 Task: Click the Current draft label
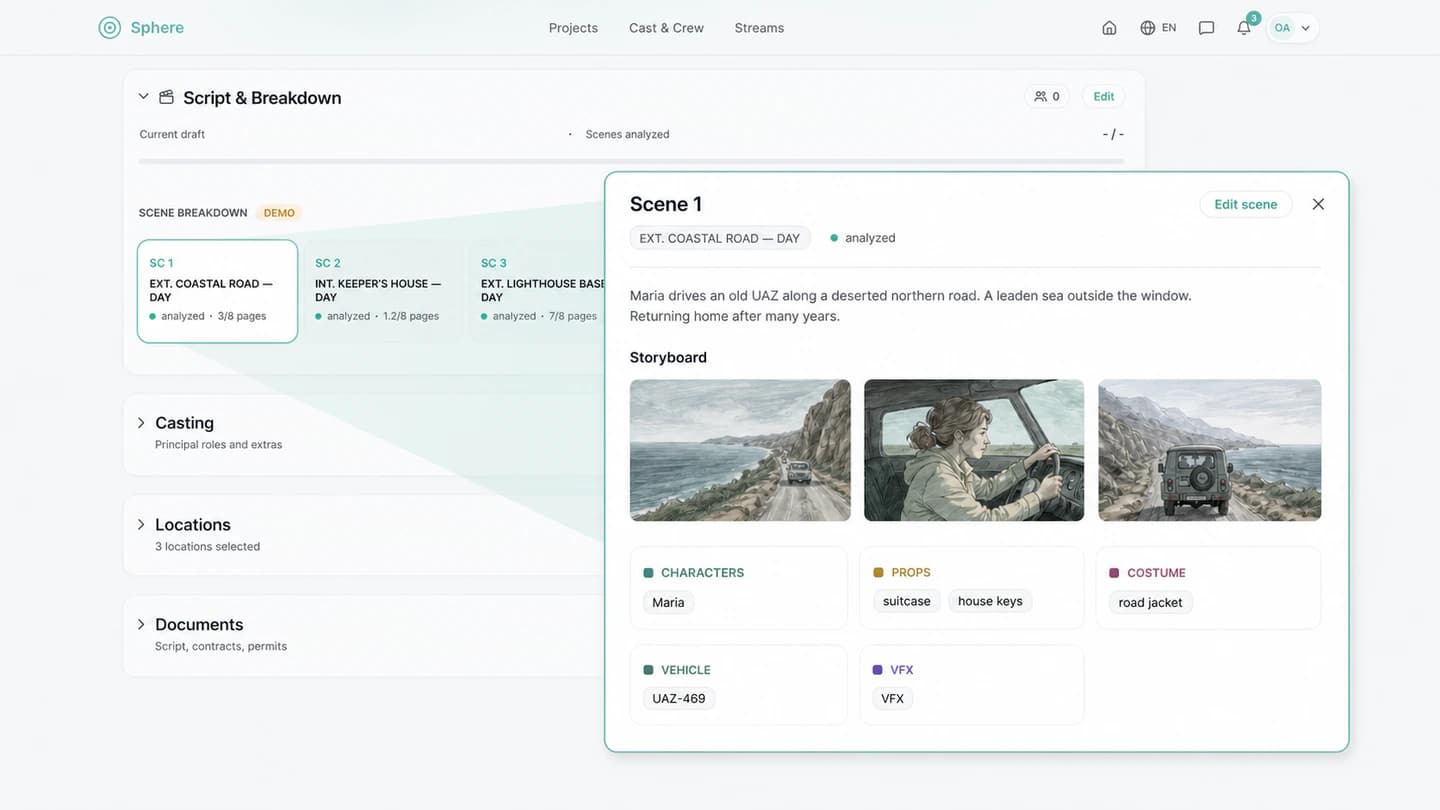tap(172, 134)
